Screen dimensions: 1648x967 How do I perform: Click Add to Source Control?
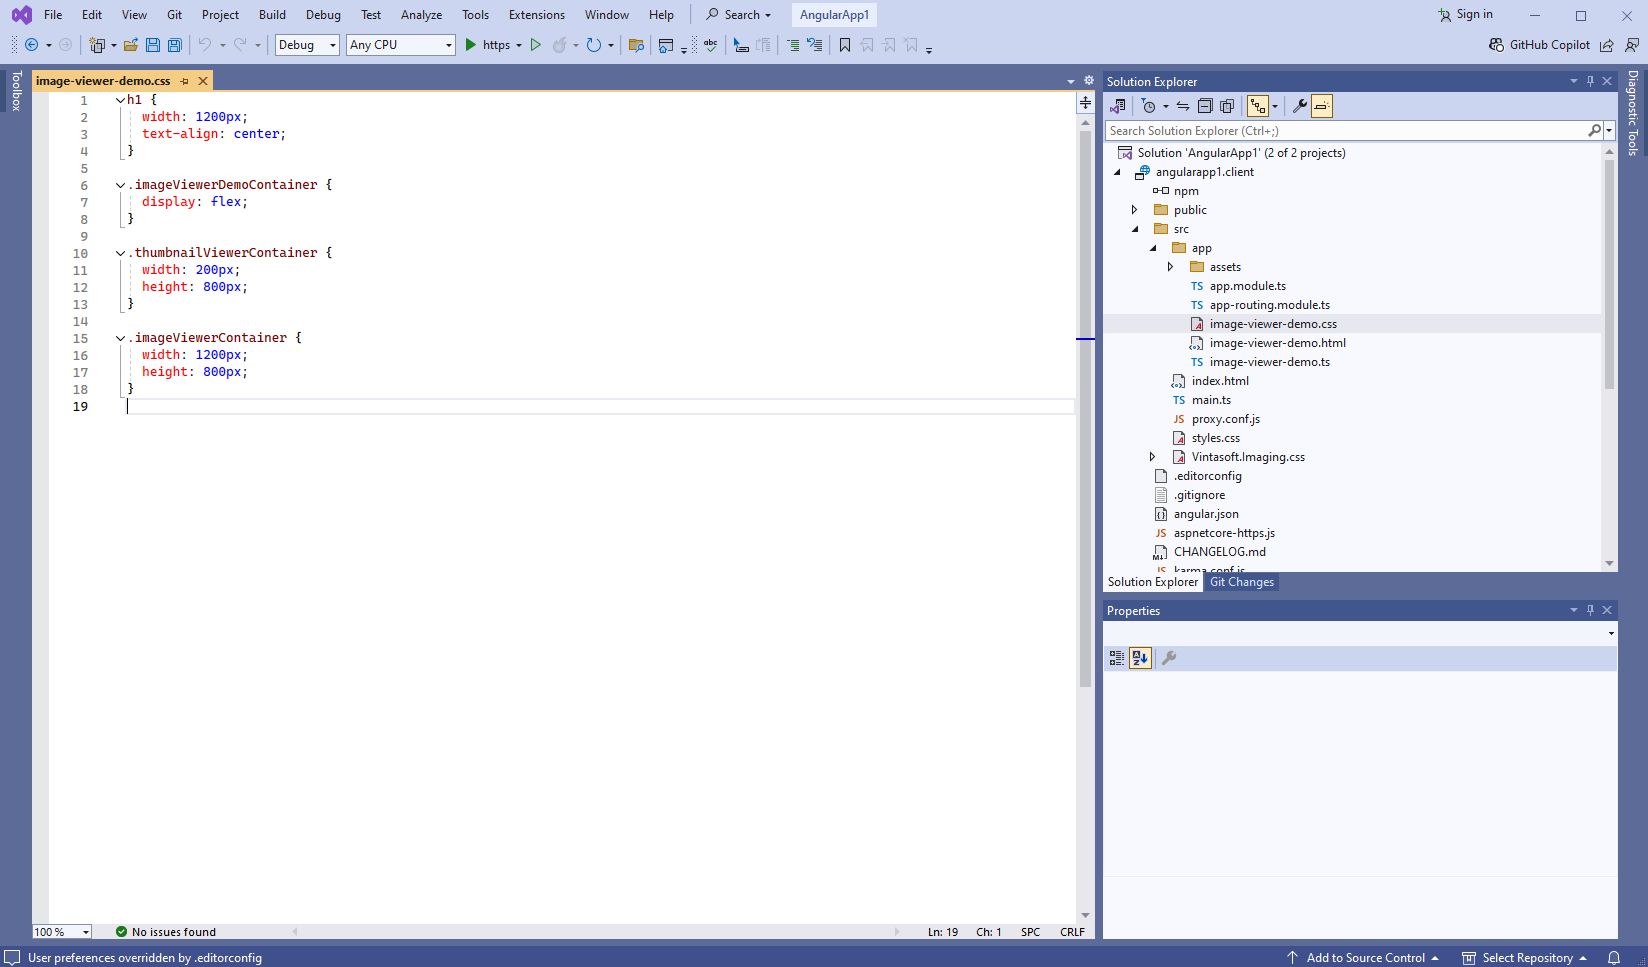1364,957
